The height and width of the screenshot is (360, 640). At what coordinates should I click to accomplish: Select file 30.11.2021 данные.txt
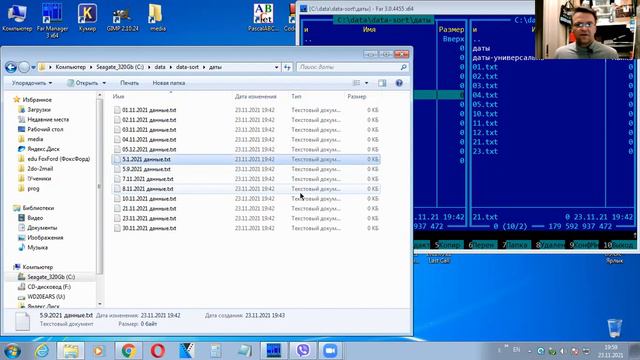(x=149, y=228)
